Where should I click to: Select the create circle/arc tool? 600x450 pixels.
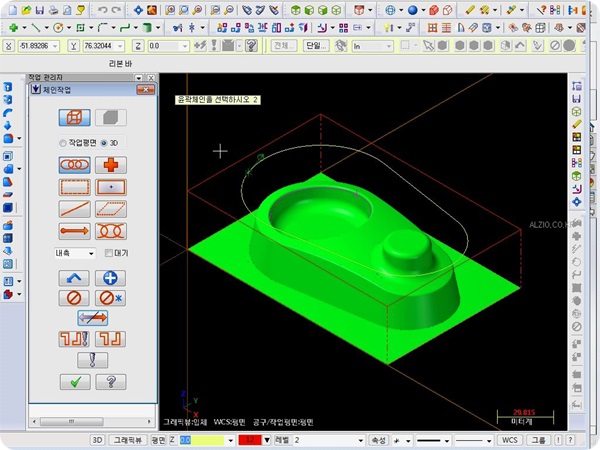click(58, 28)
